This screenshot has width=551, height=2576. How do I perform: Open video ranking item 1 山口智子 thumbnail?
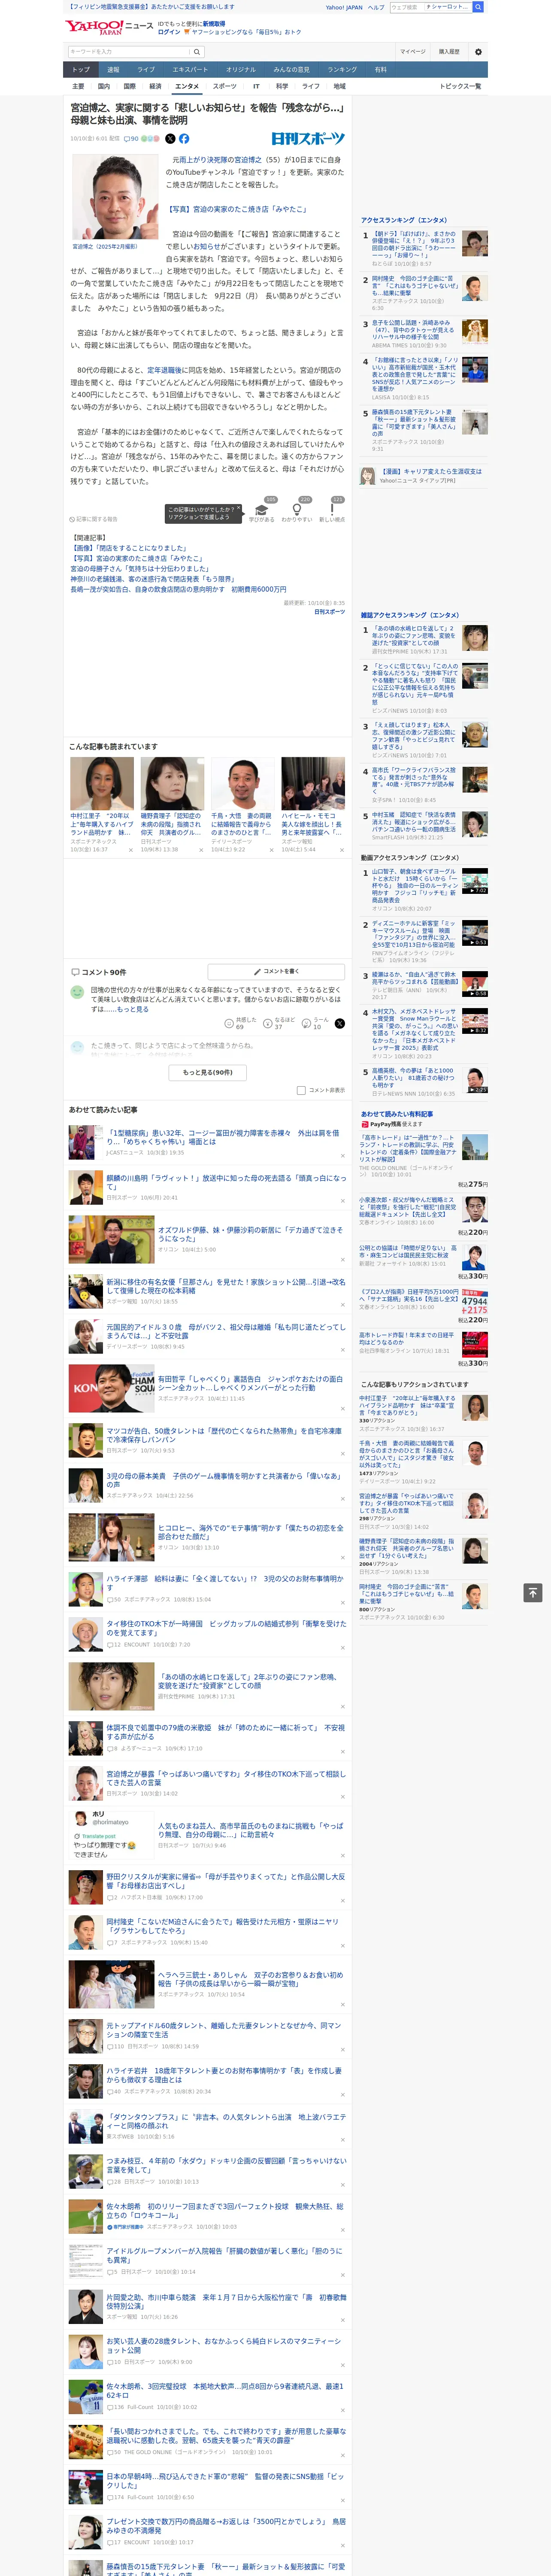(x=475, y=880)
